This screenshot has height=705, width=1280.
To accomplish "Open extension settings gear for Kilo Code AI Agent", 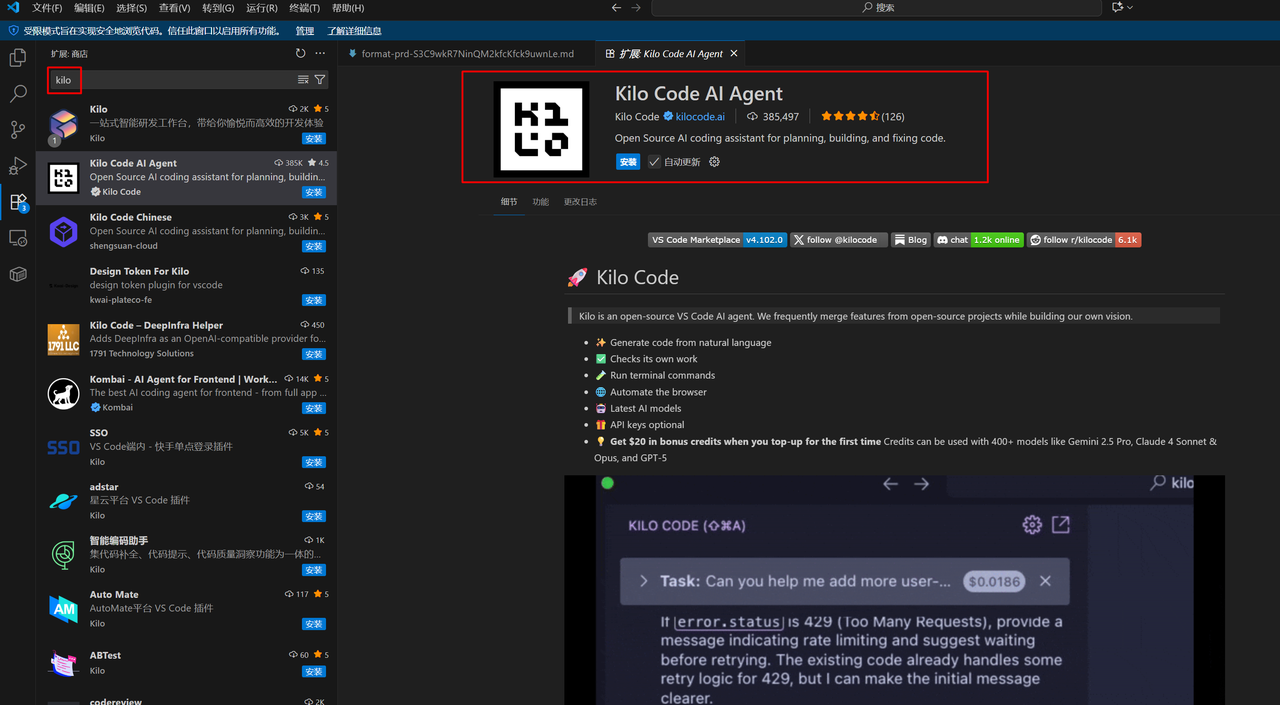I will 714,161.
